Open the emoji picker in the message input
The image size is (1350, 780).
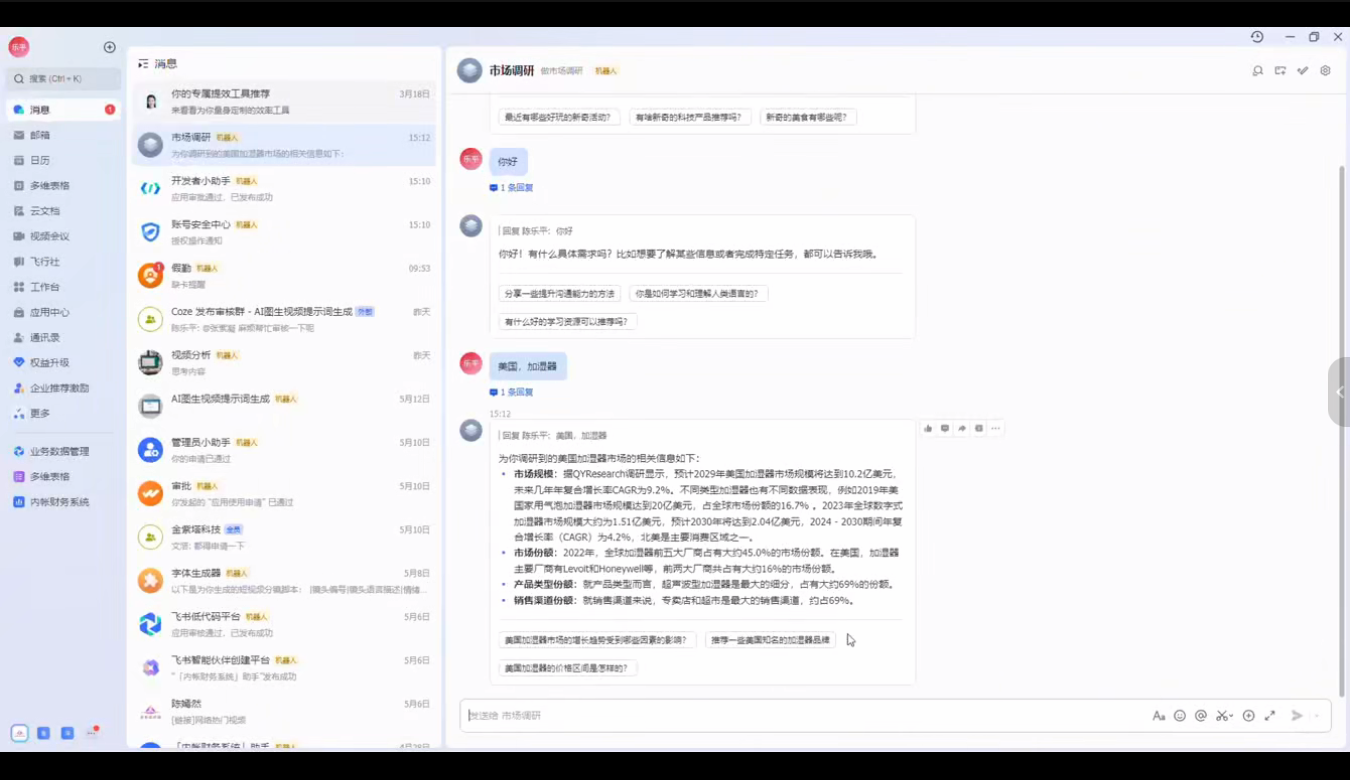click(x=1179, y=716)
